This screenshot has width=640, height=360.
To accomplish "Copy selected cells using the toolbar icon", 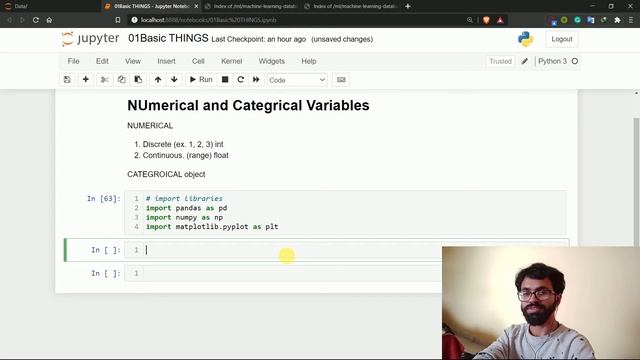I will coord(122,80).
